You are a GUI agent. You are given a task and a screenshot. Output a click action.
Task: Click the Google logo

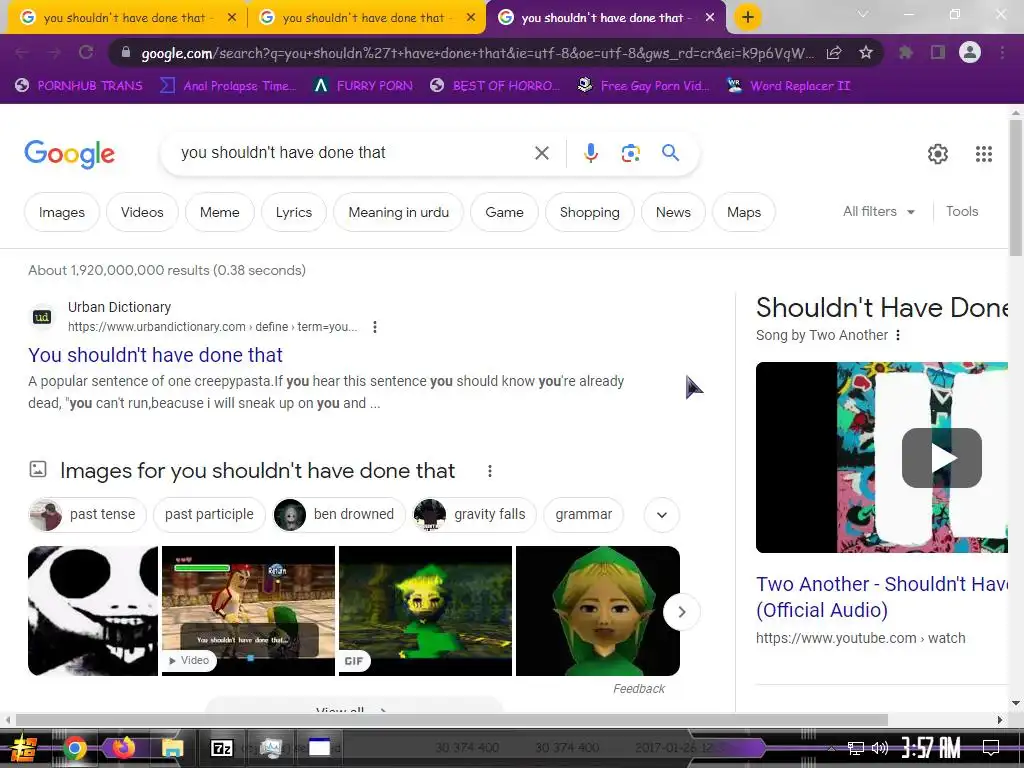69,154
